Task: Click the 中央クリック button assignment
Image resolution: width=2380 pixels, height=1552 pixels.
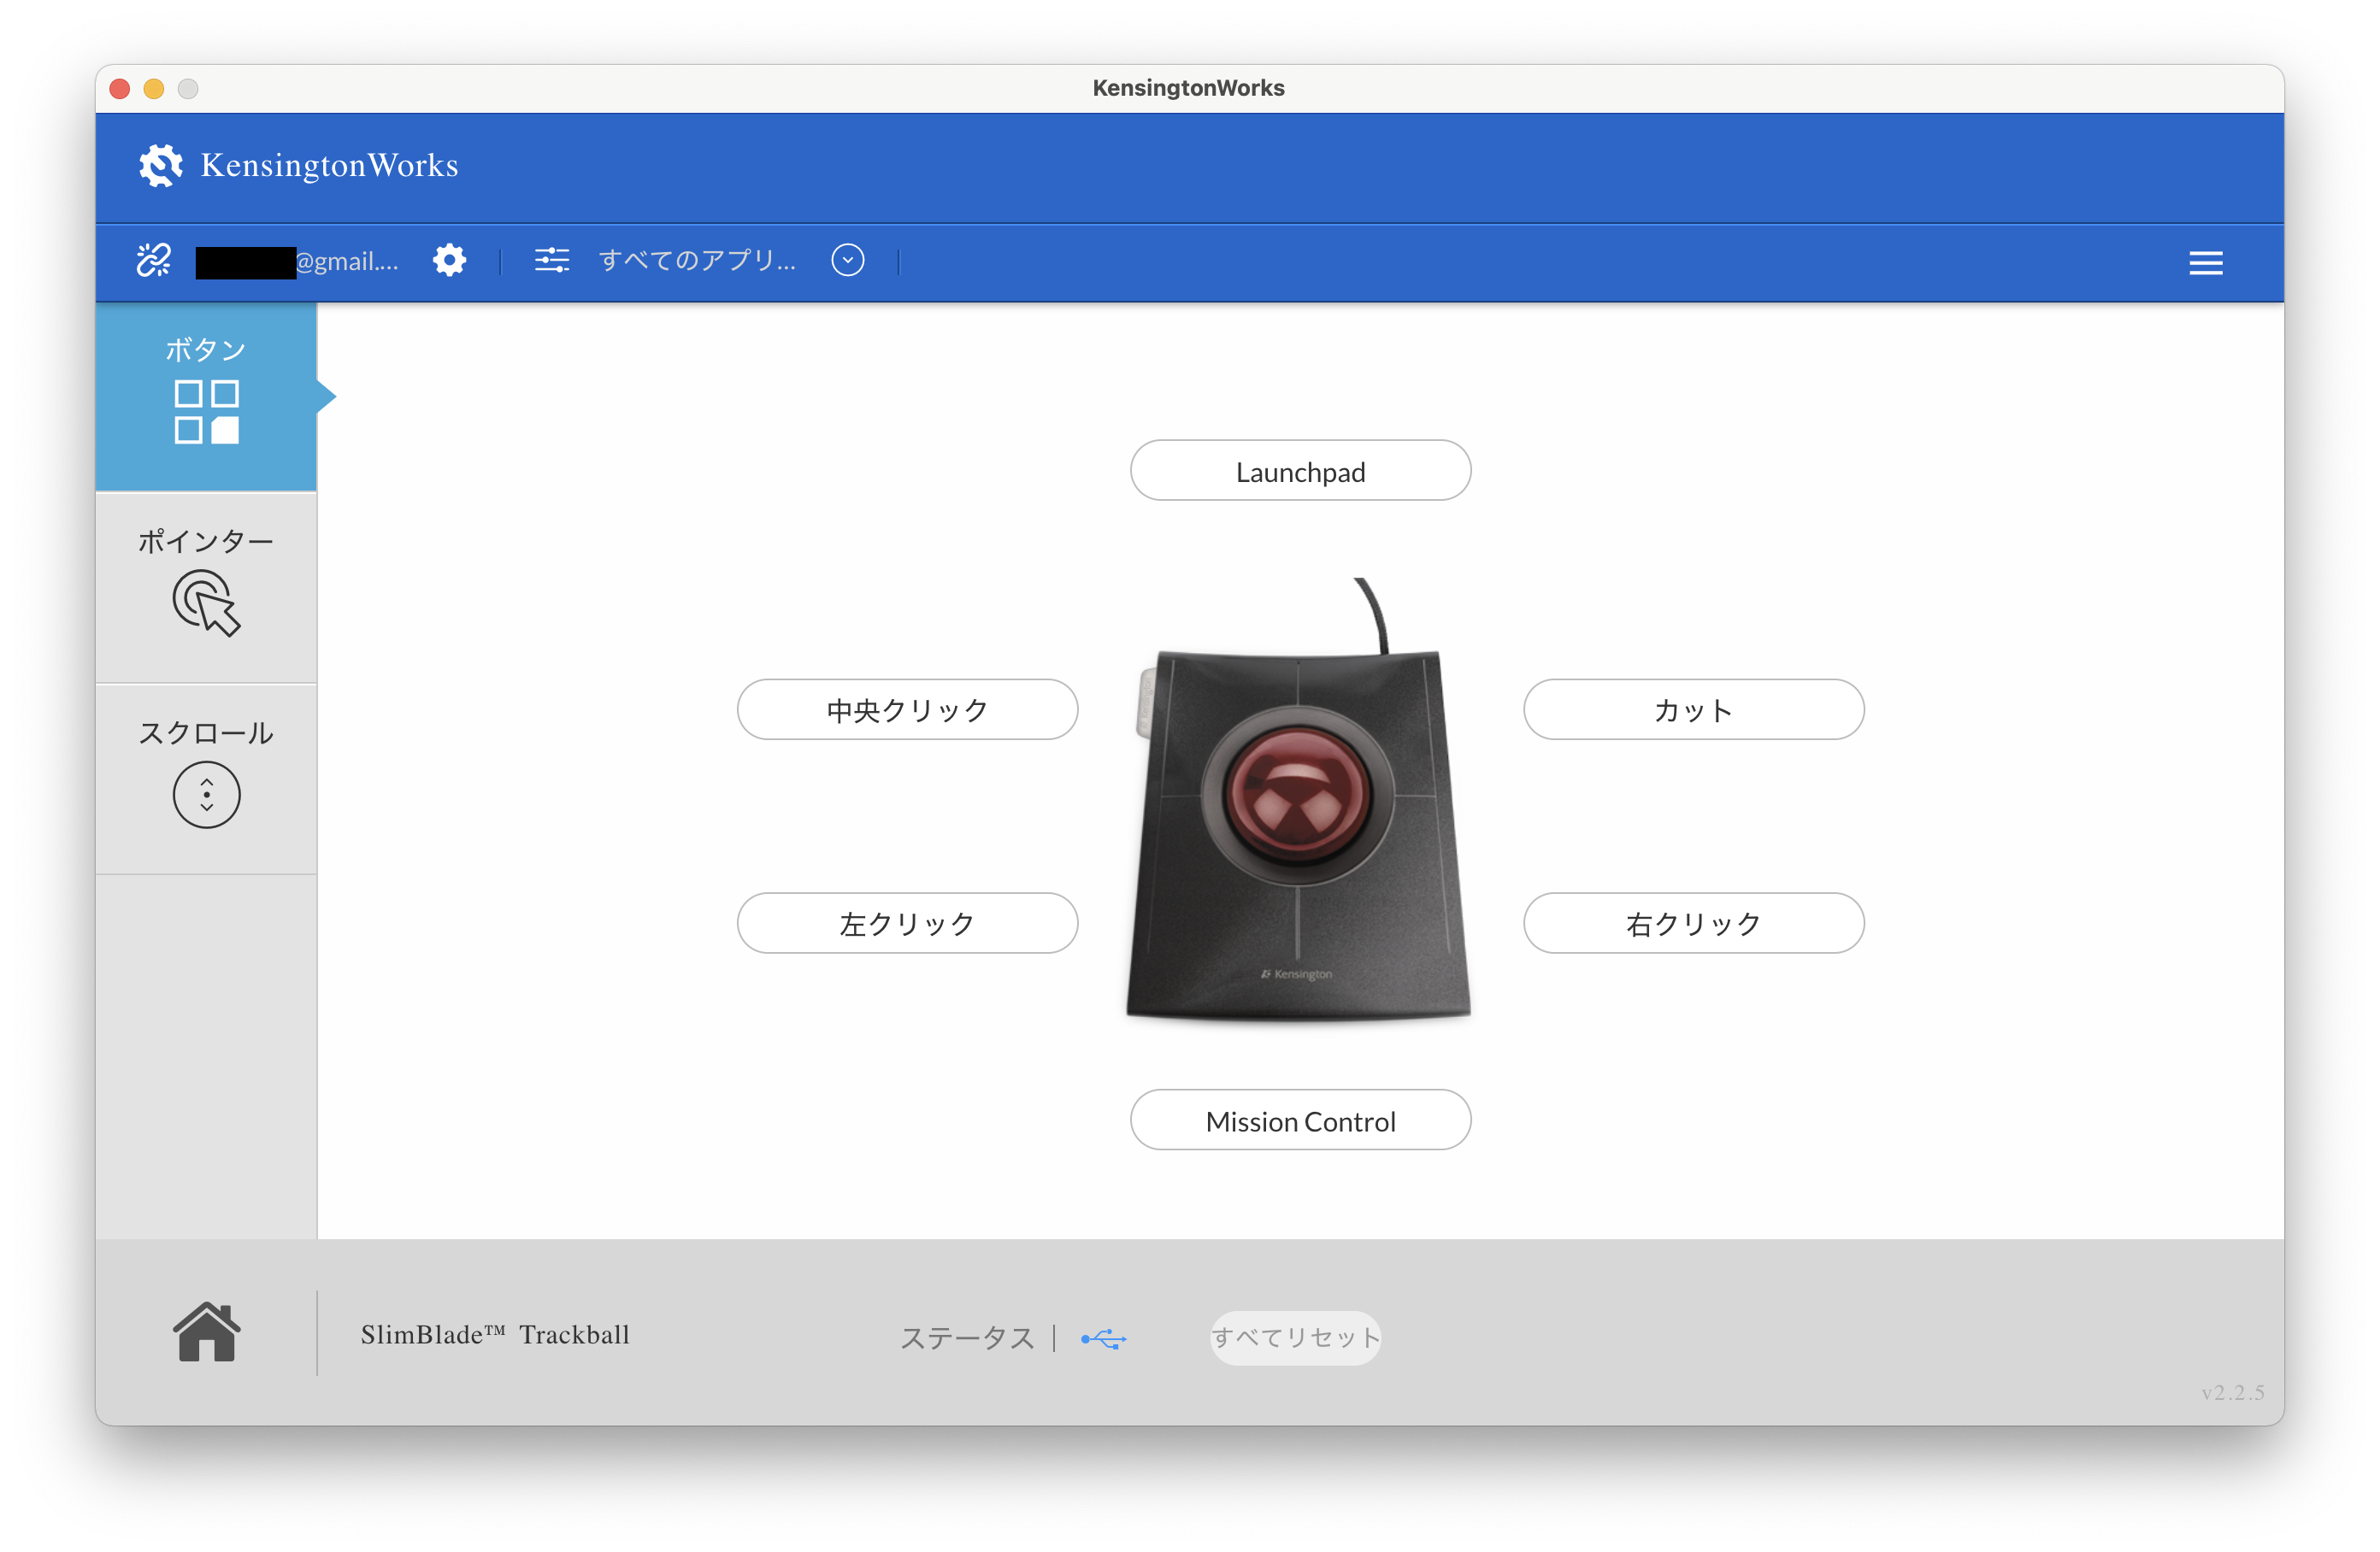Action: coord(907,710)
